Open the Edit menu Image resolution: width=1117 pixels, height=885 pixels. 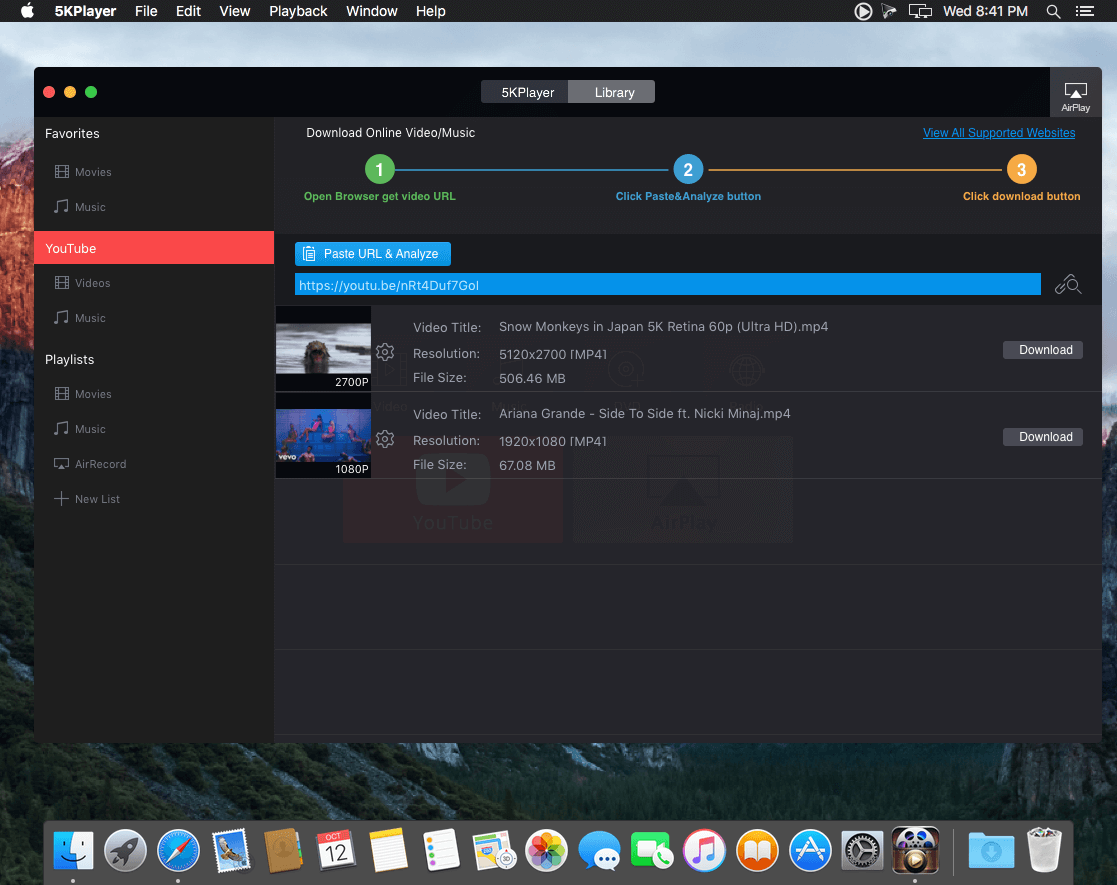188,11
